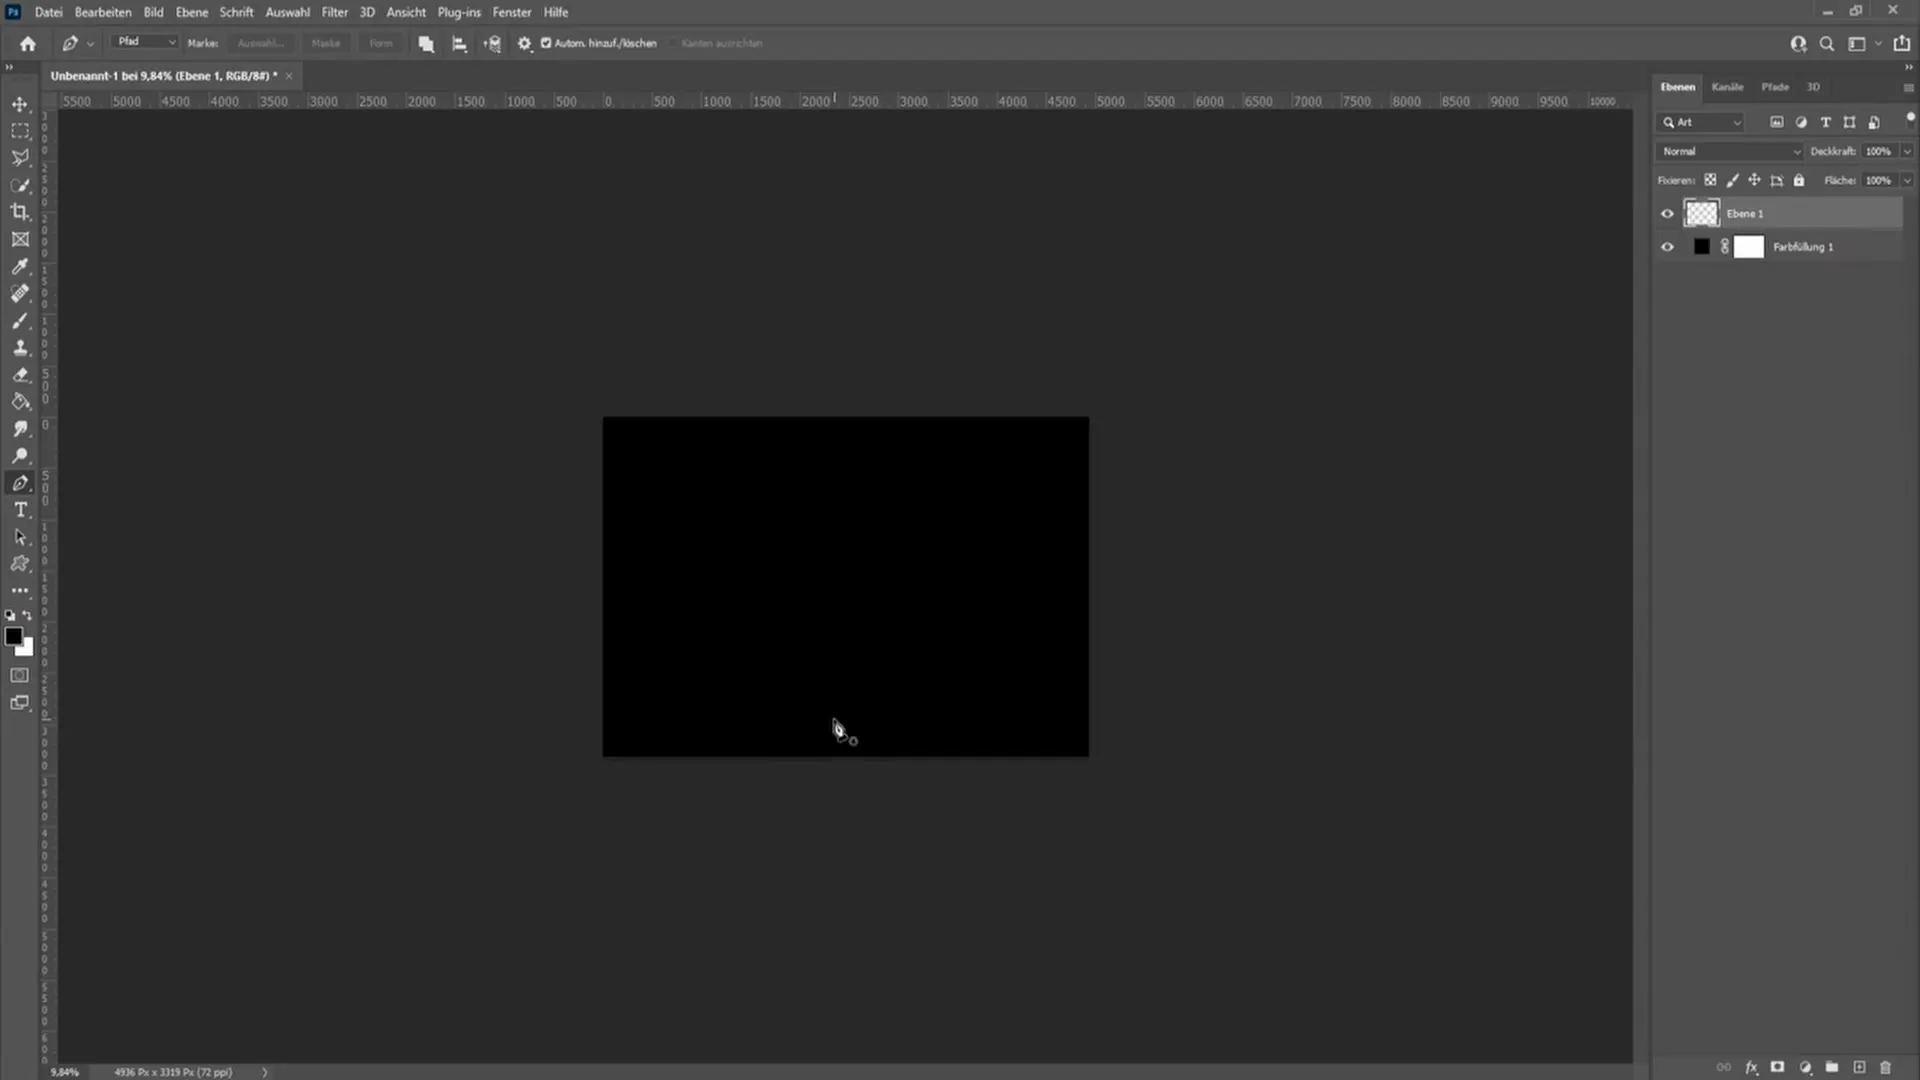Screen dimensions: 1920x1080
Task: Click the Share icon
Action: pos(1902,44)
